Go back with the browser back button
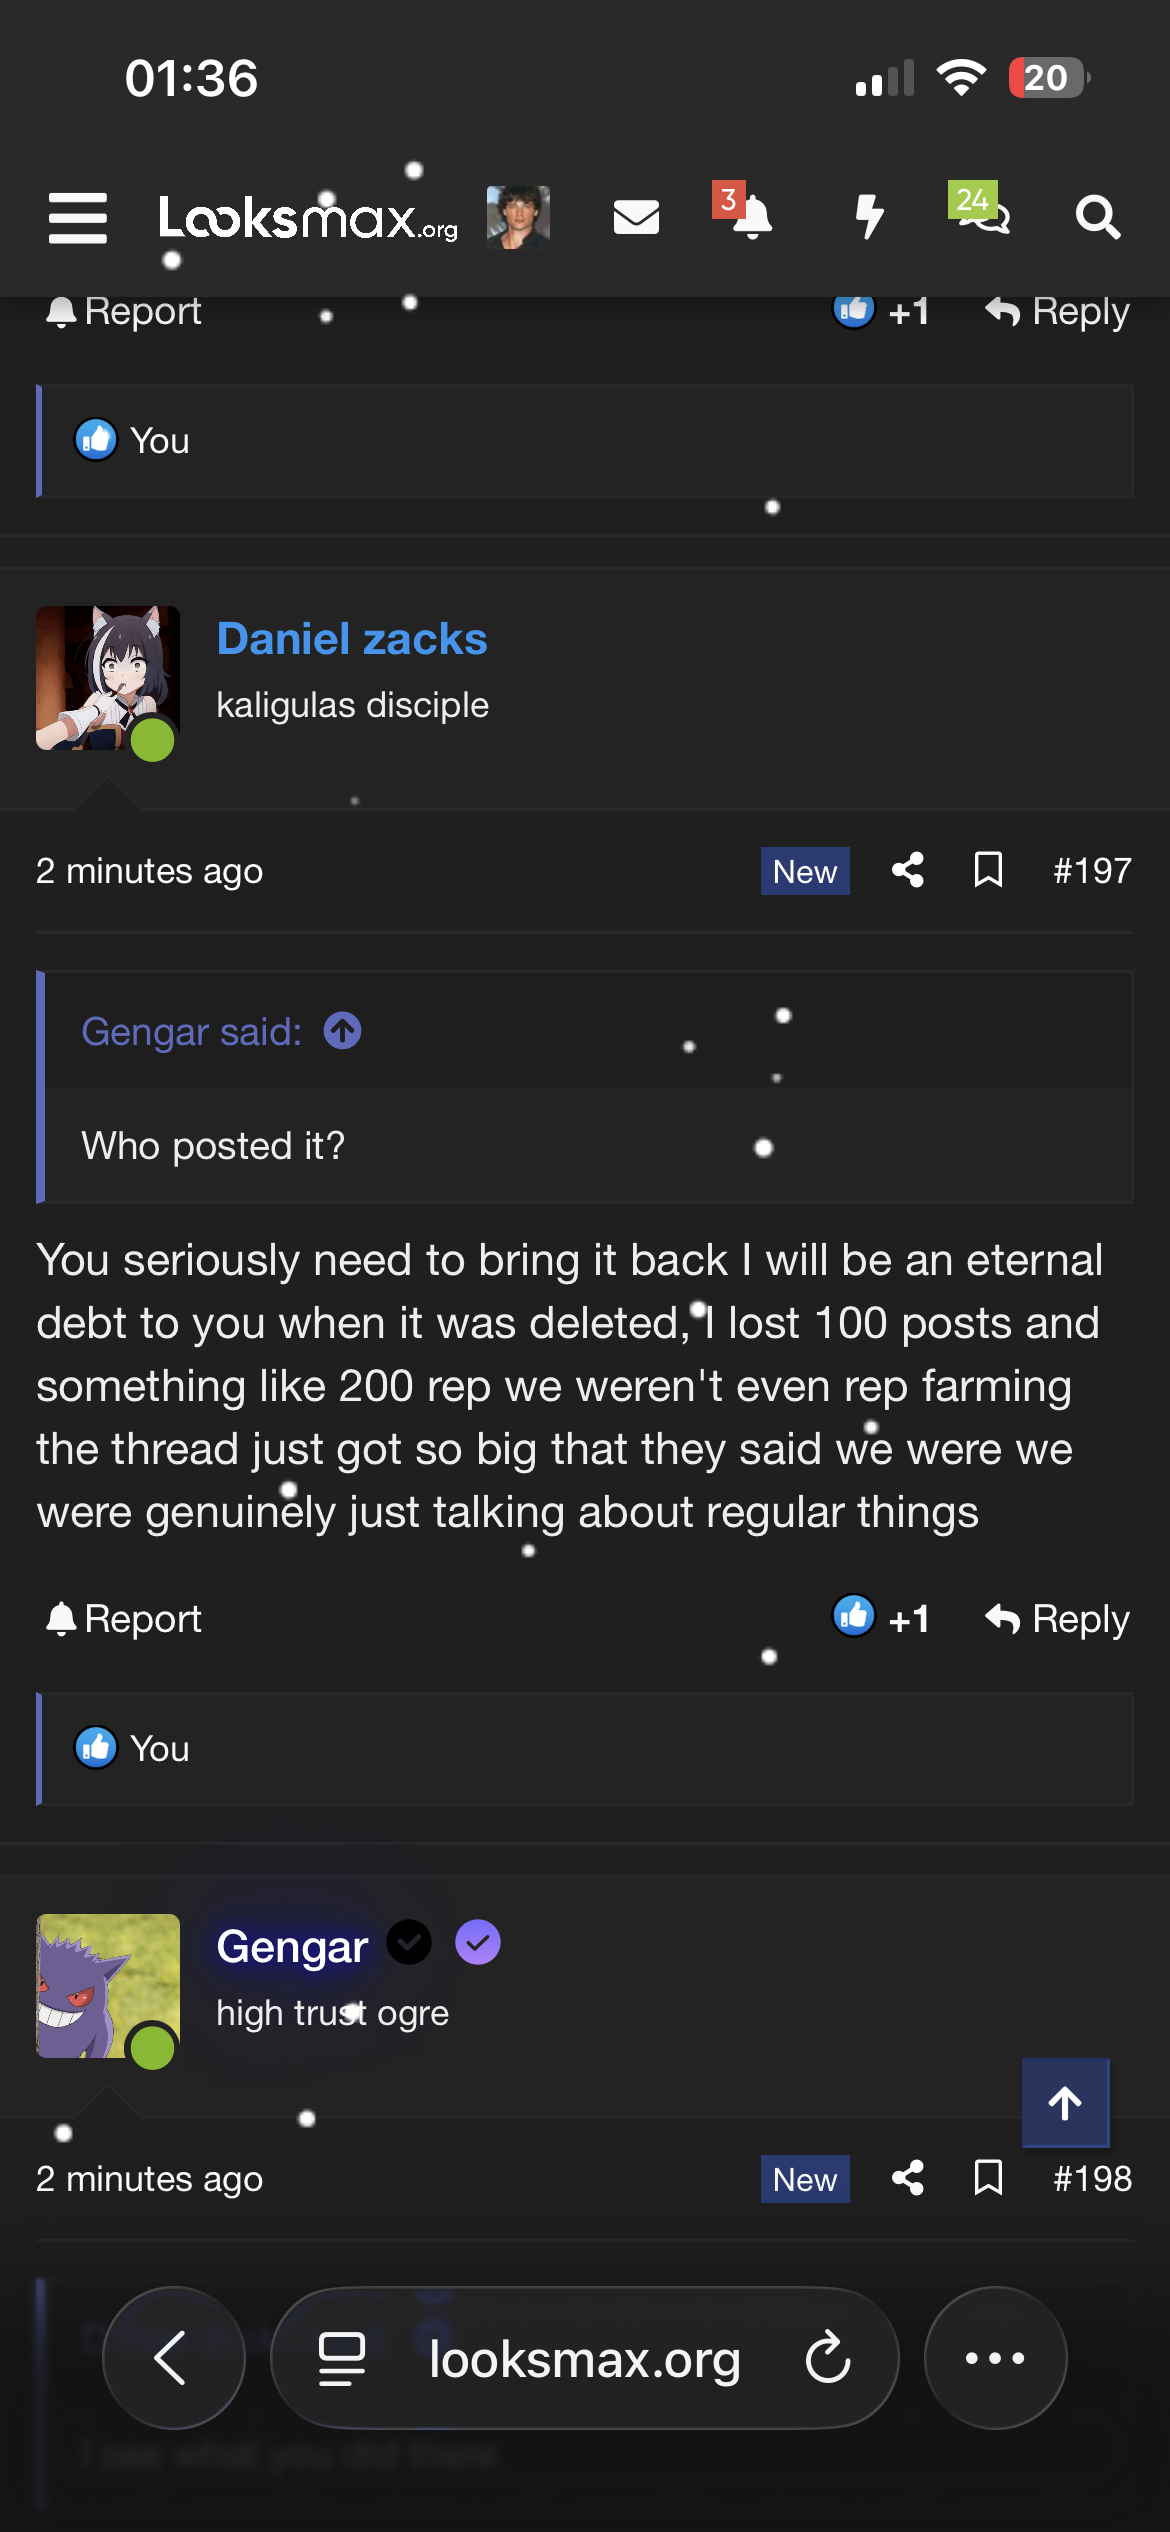Viewport: 1170px width, 2532px height. pos(173,2358)
